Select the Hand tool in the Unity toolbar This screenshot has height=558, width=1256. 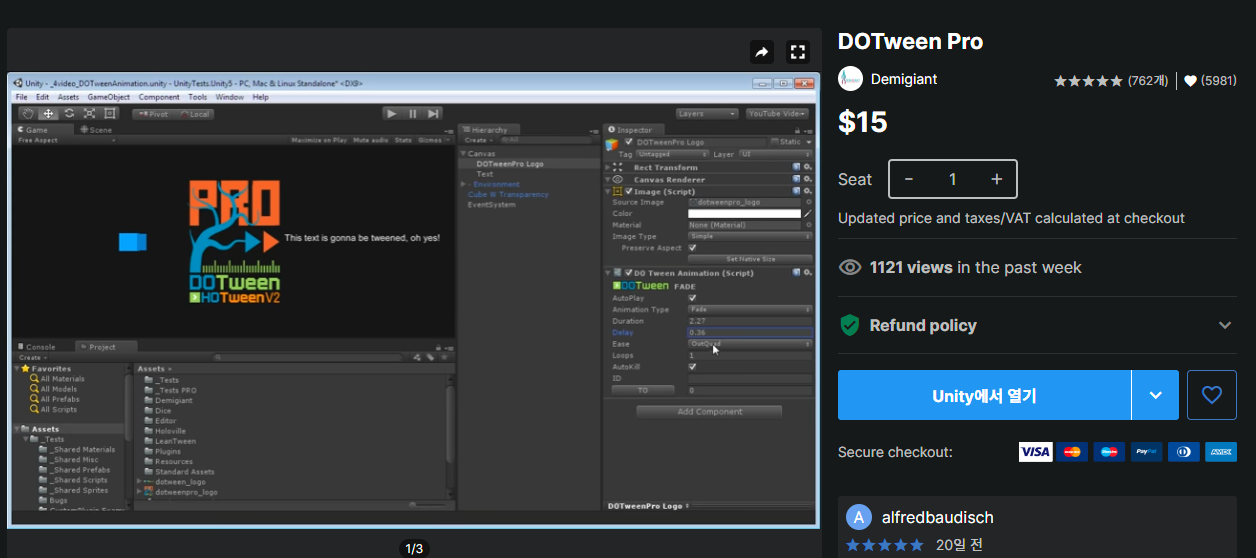pos(29,114)
